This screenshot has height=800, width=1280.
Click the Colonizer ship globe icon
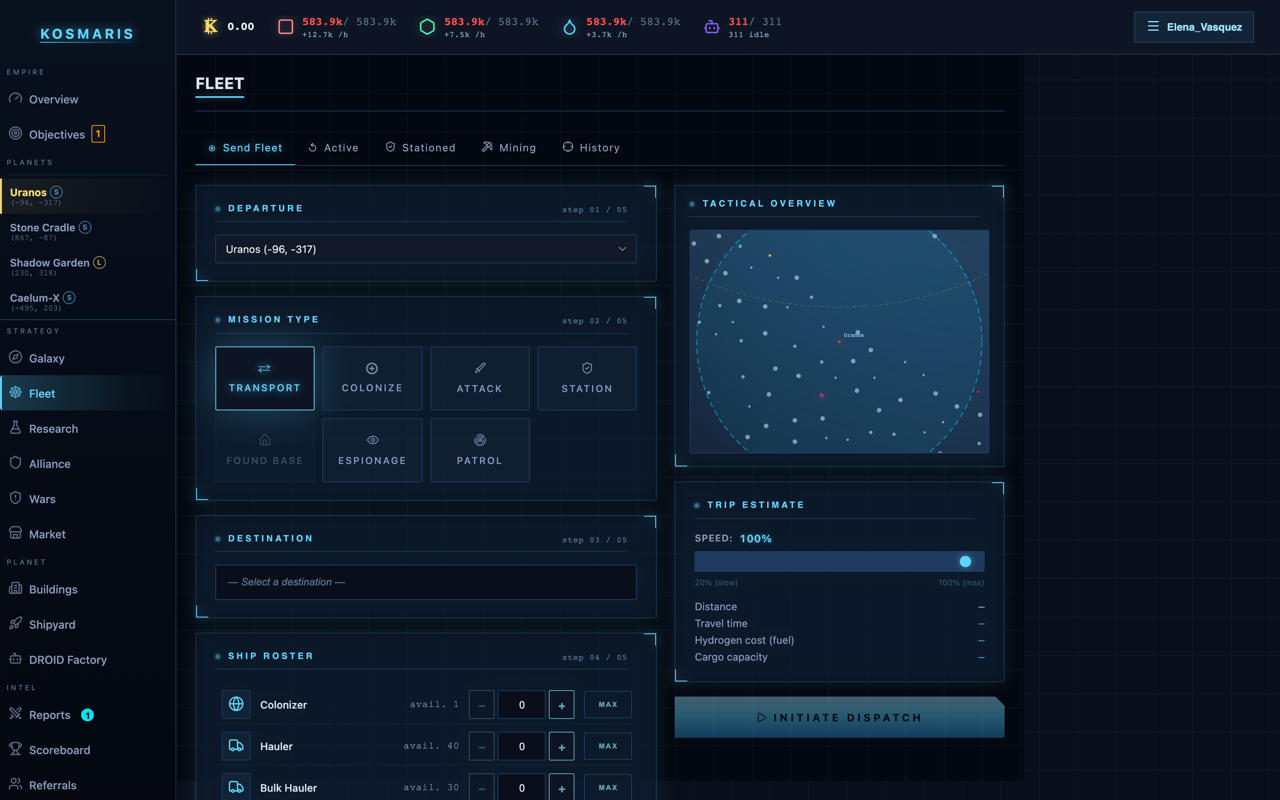[236, 704]
